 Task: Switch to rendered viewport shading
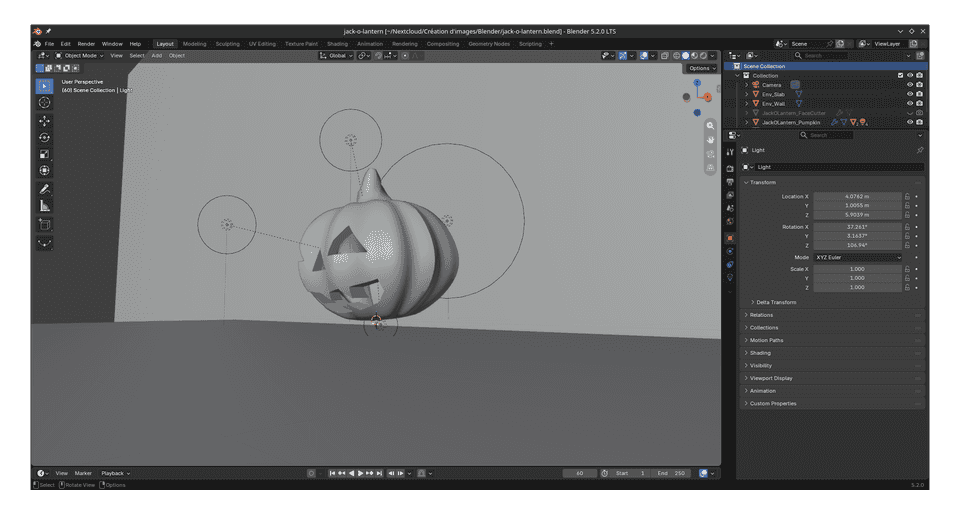point(703,56)
